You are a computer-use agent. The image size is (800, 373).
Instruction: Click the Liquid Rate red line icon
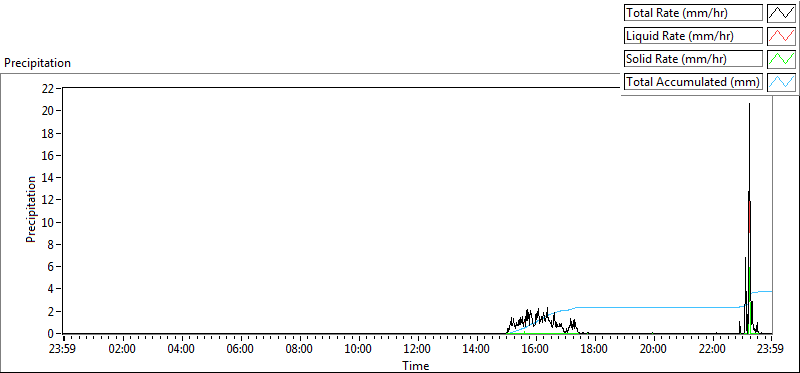coord(782,36)
